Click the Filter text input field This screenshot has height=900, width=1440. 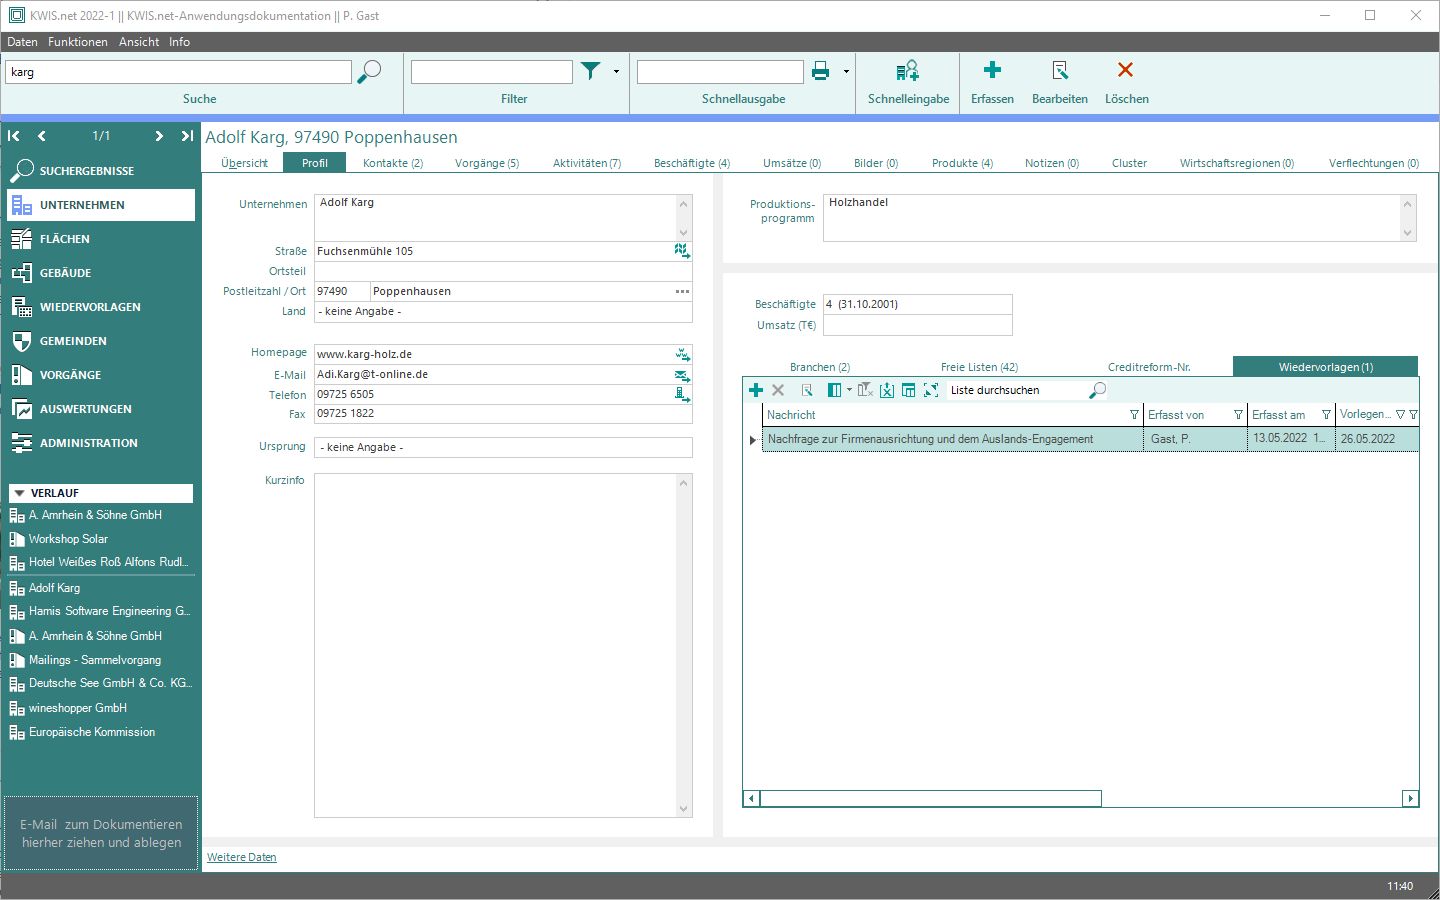tap(492, 72)
